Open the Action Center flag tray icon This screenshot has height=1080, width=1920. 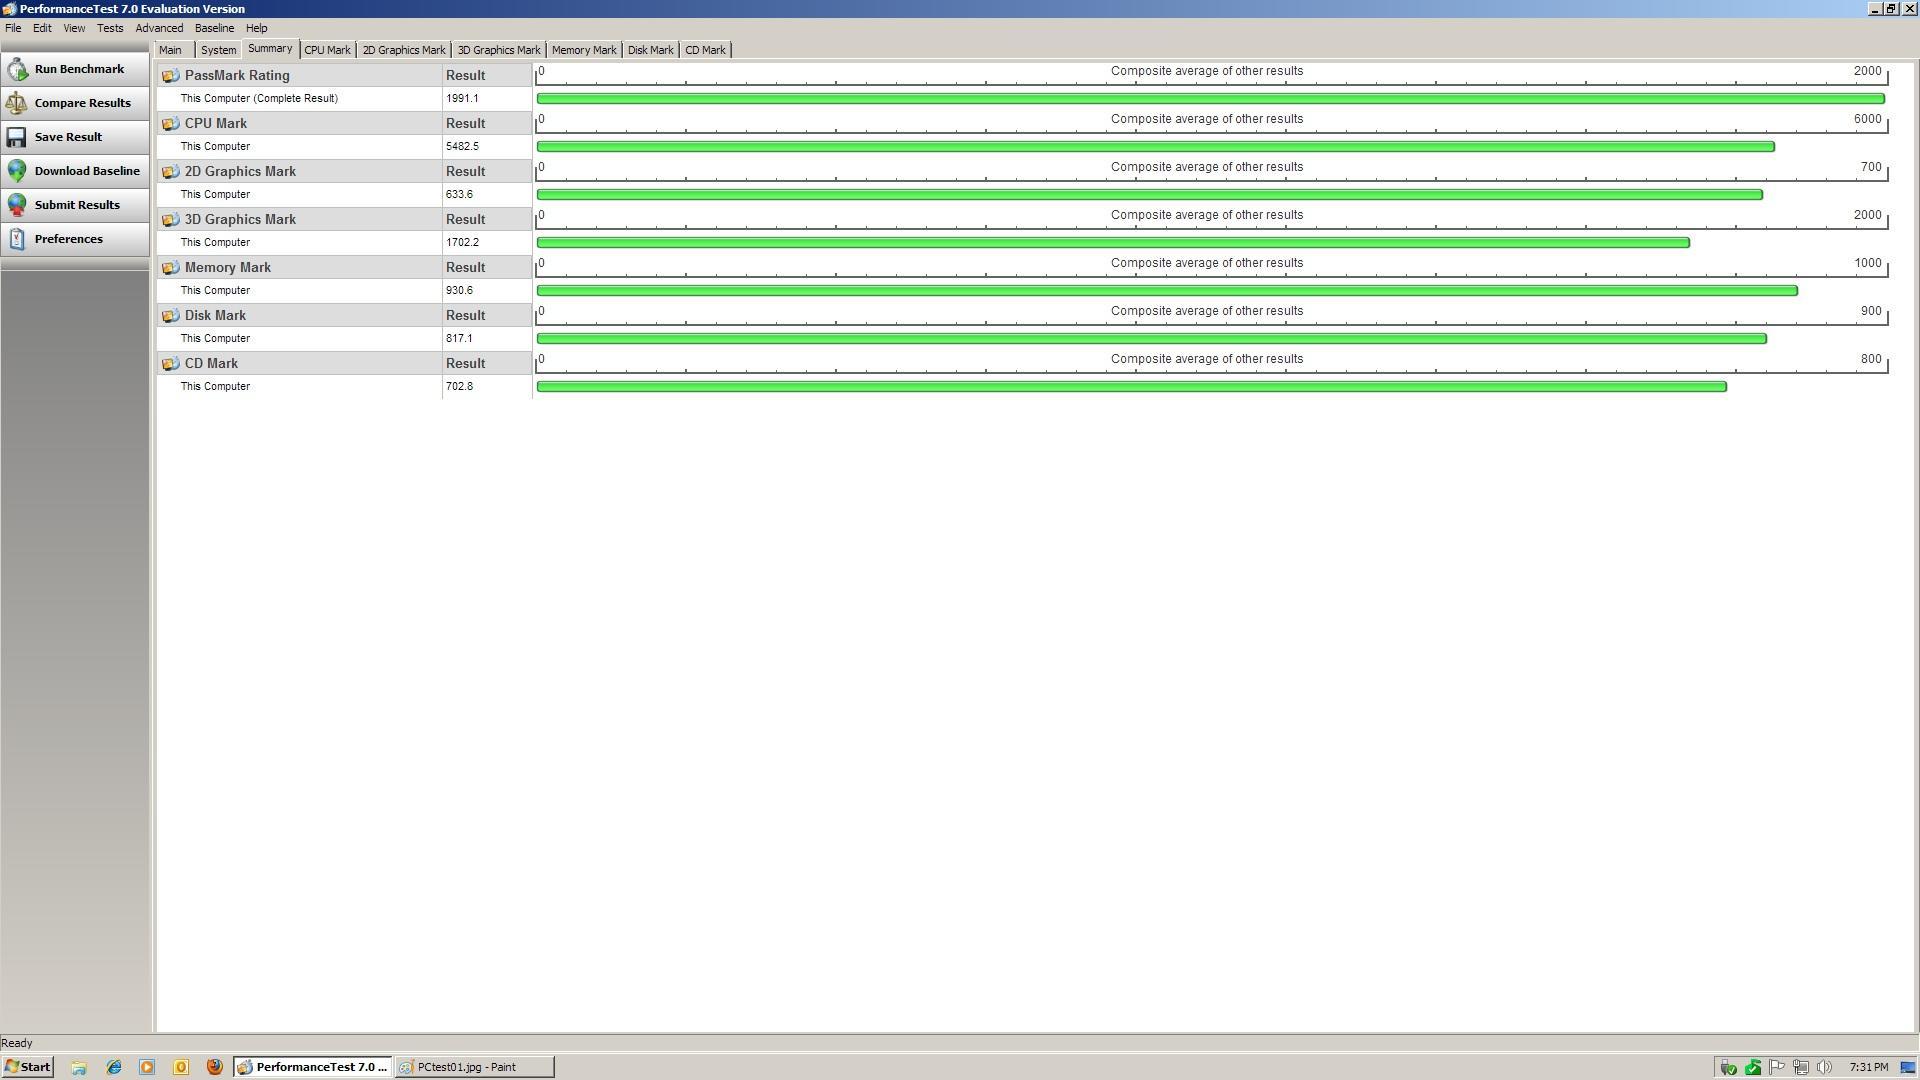[x=1777, y=1068]
